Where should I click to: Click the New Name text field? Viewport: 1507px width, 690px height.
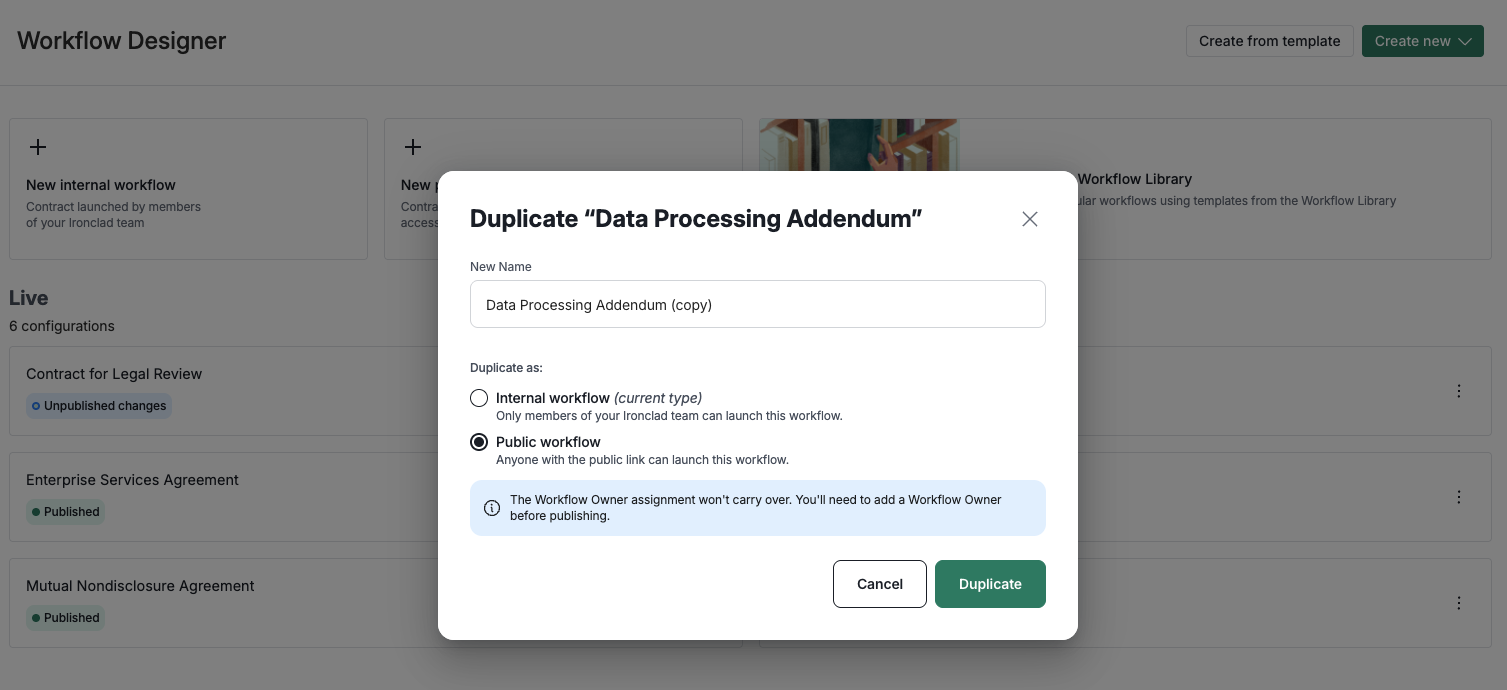[x=758, y=304]
